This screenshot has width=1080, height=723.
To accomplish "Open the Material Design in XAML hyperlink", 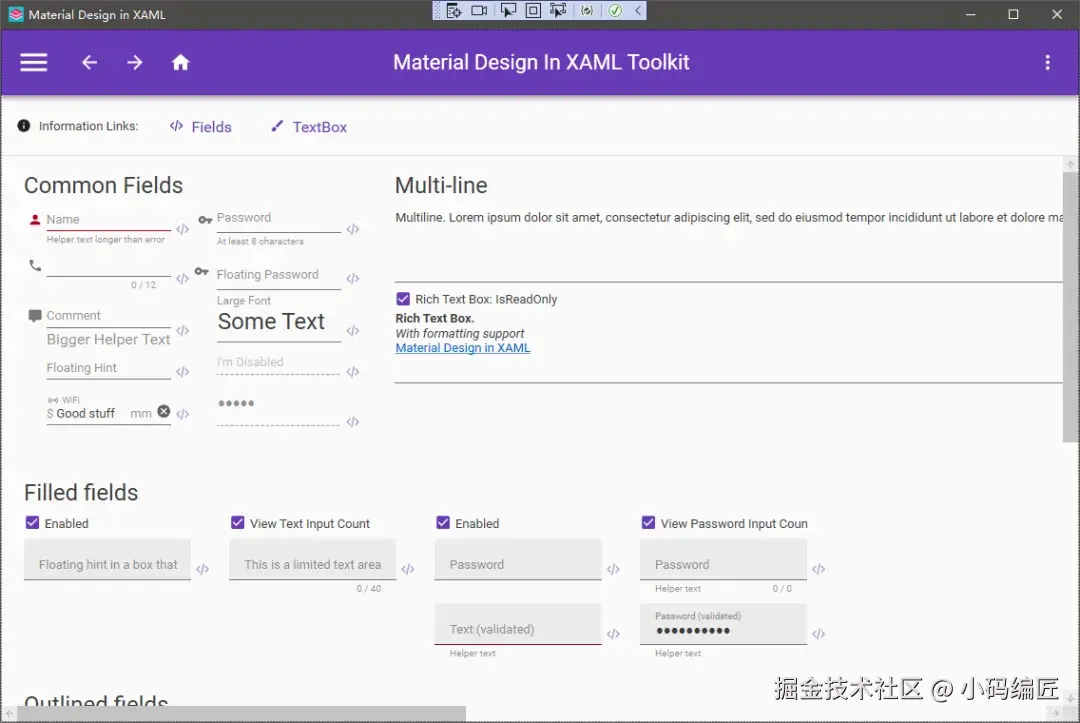I will coord(463,348).
